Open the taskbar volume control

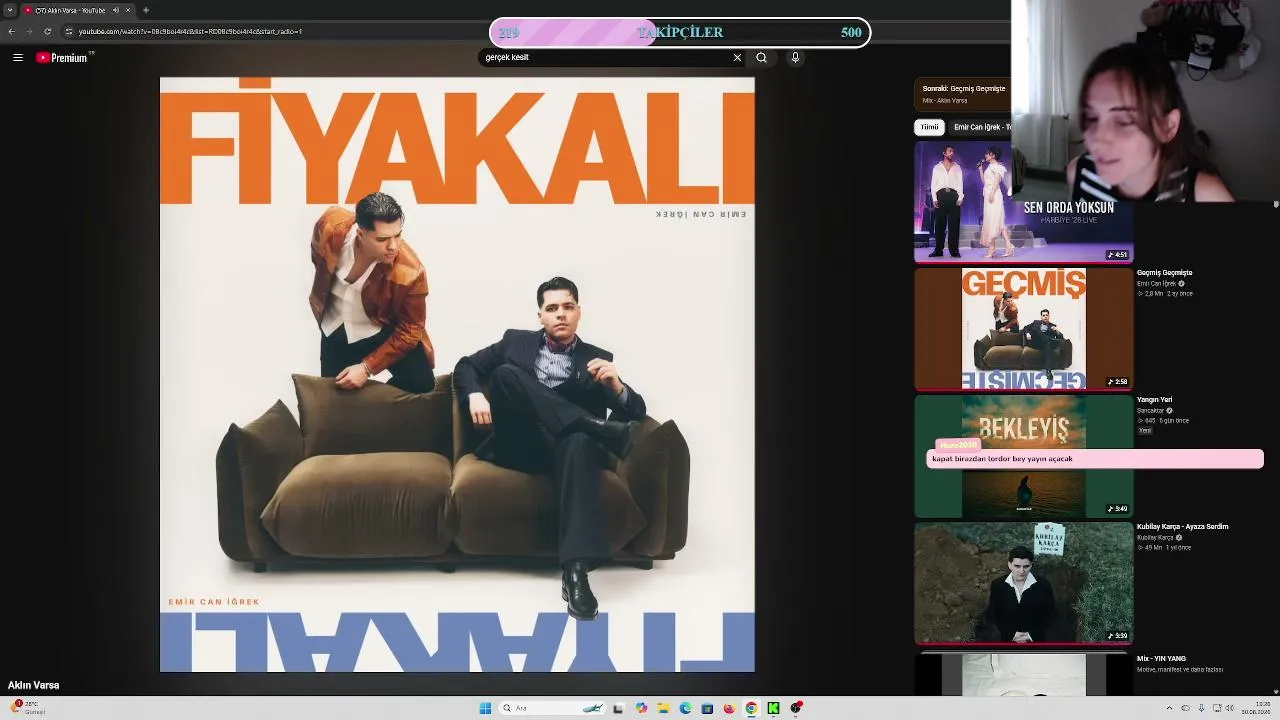(1230, 708)
